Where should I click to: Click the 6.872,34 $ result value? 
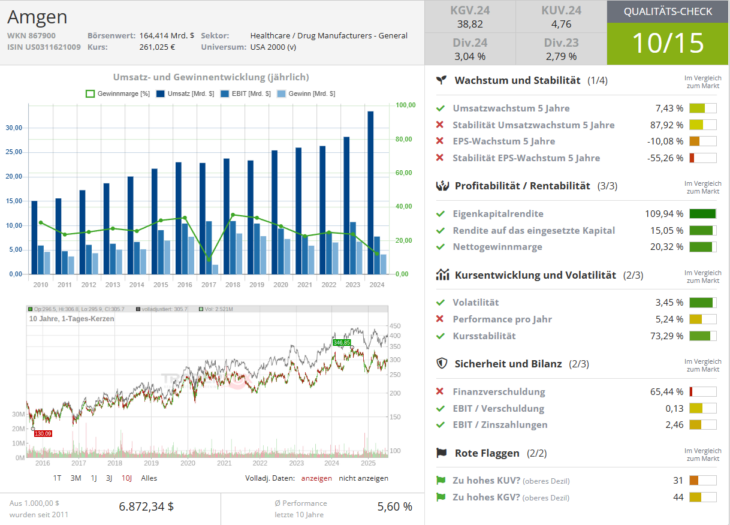(x=146, y=506)
